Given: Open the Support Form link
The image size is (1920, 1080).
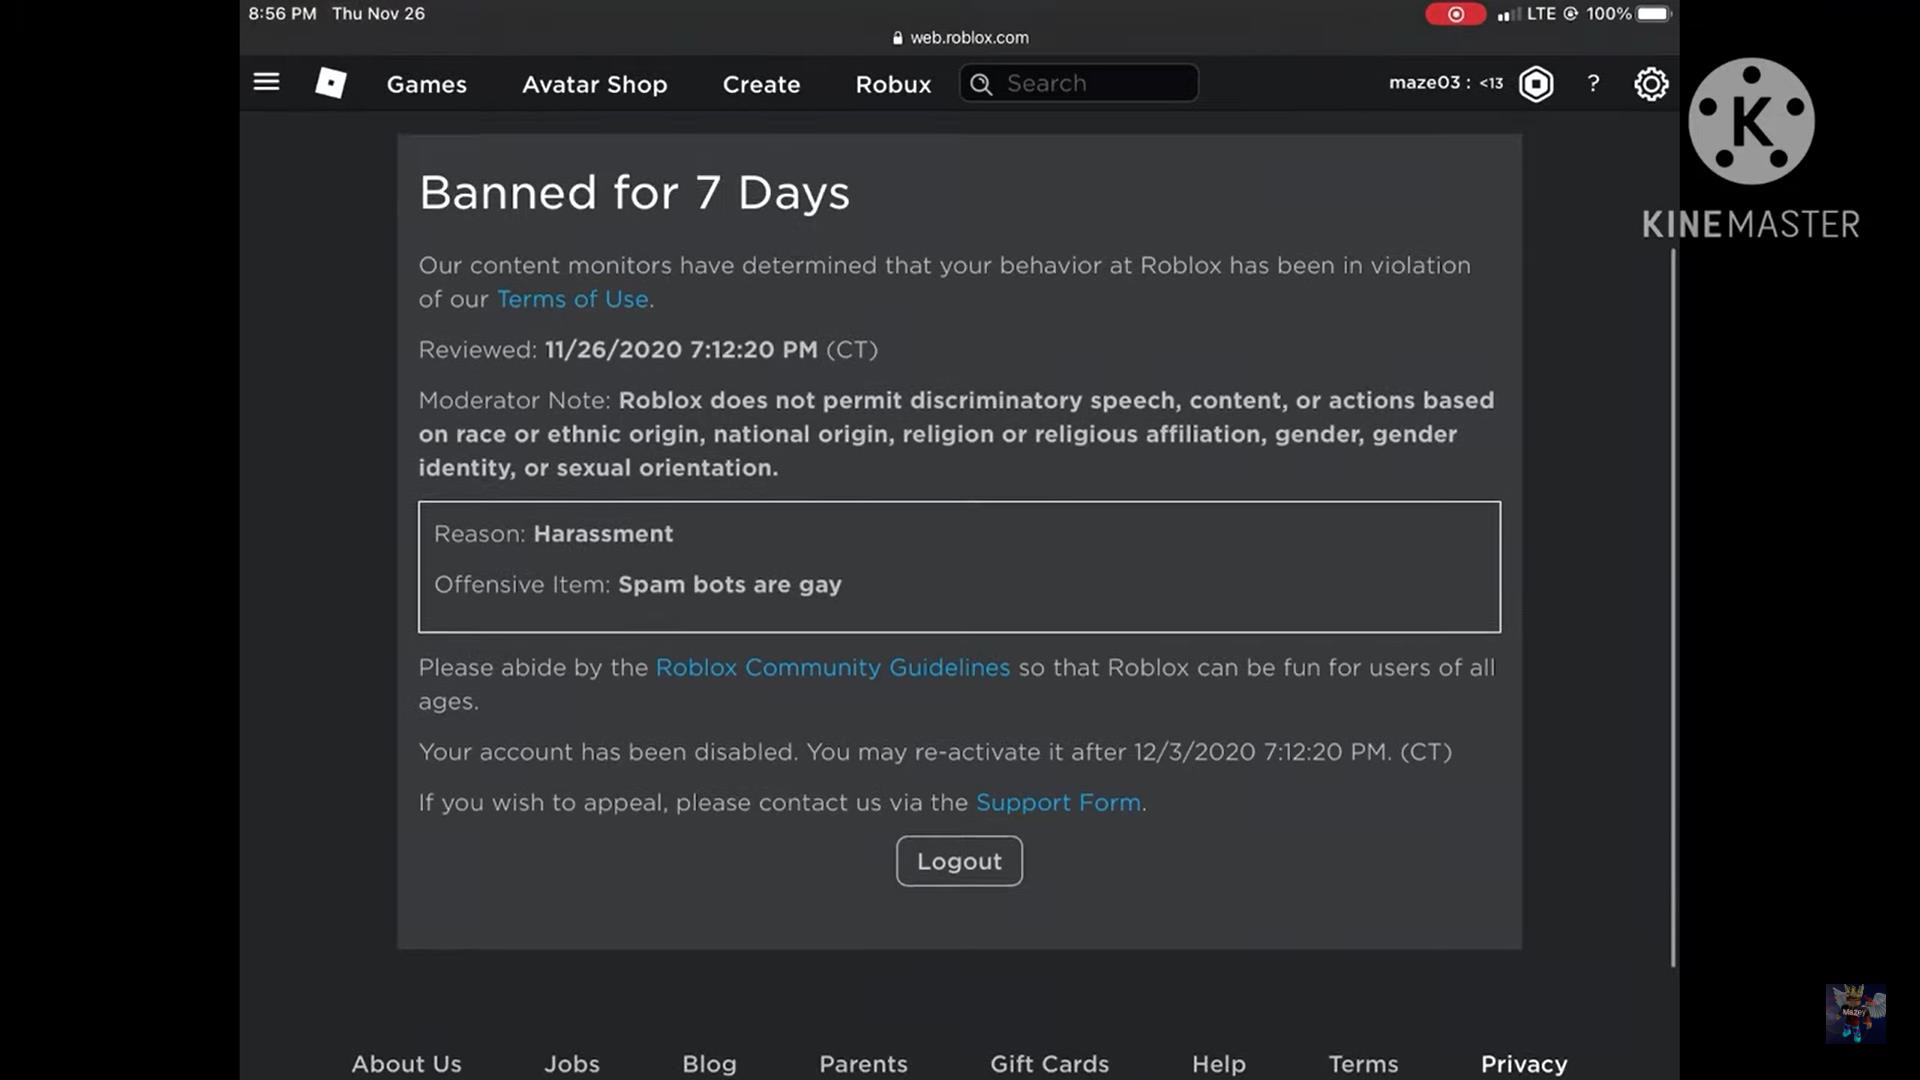Looking at the screenshot, I should point(1058,802).
